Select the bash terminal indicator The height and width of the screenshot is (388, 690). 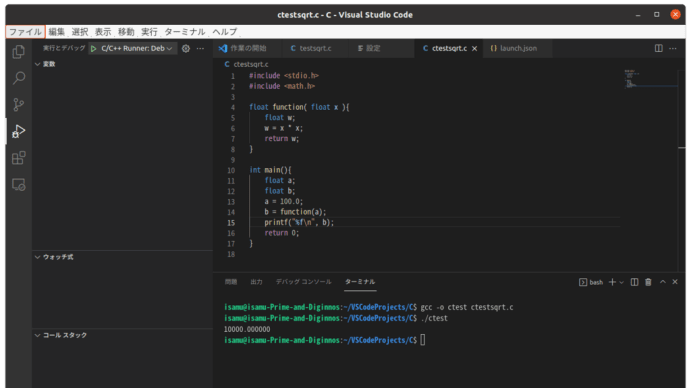tap(591, 282)
